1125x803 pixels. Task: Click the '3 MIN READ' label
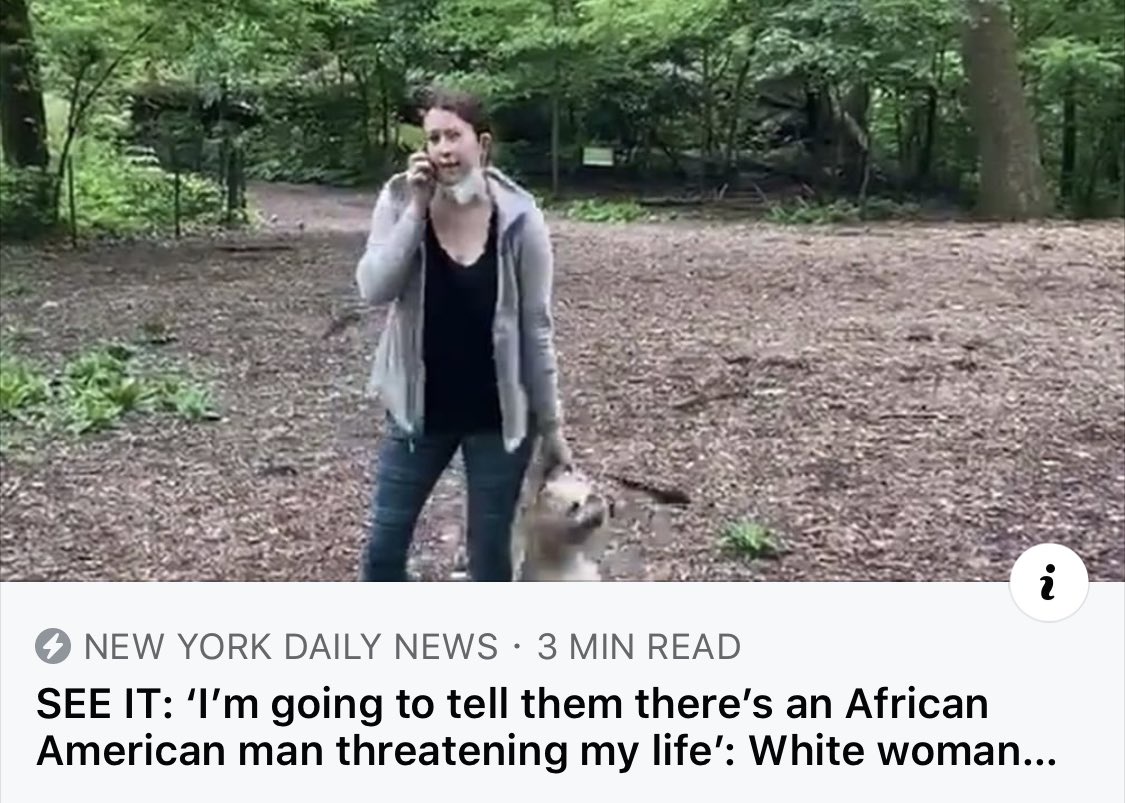coord(639,646)
